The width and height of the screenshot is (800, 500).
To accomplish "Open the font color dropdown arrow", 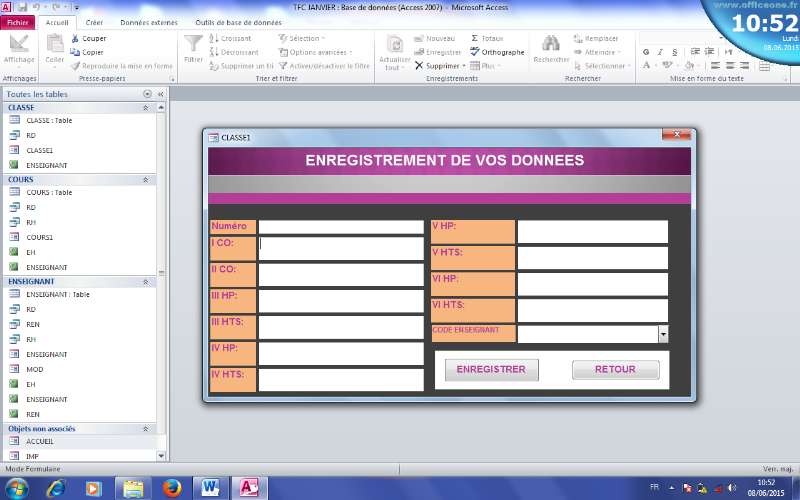I will 656,66.
